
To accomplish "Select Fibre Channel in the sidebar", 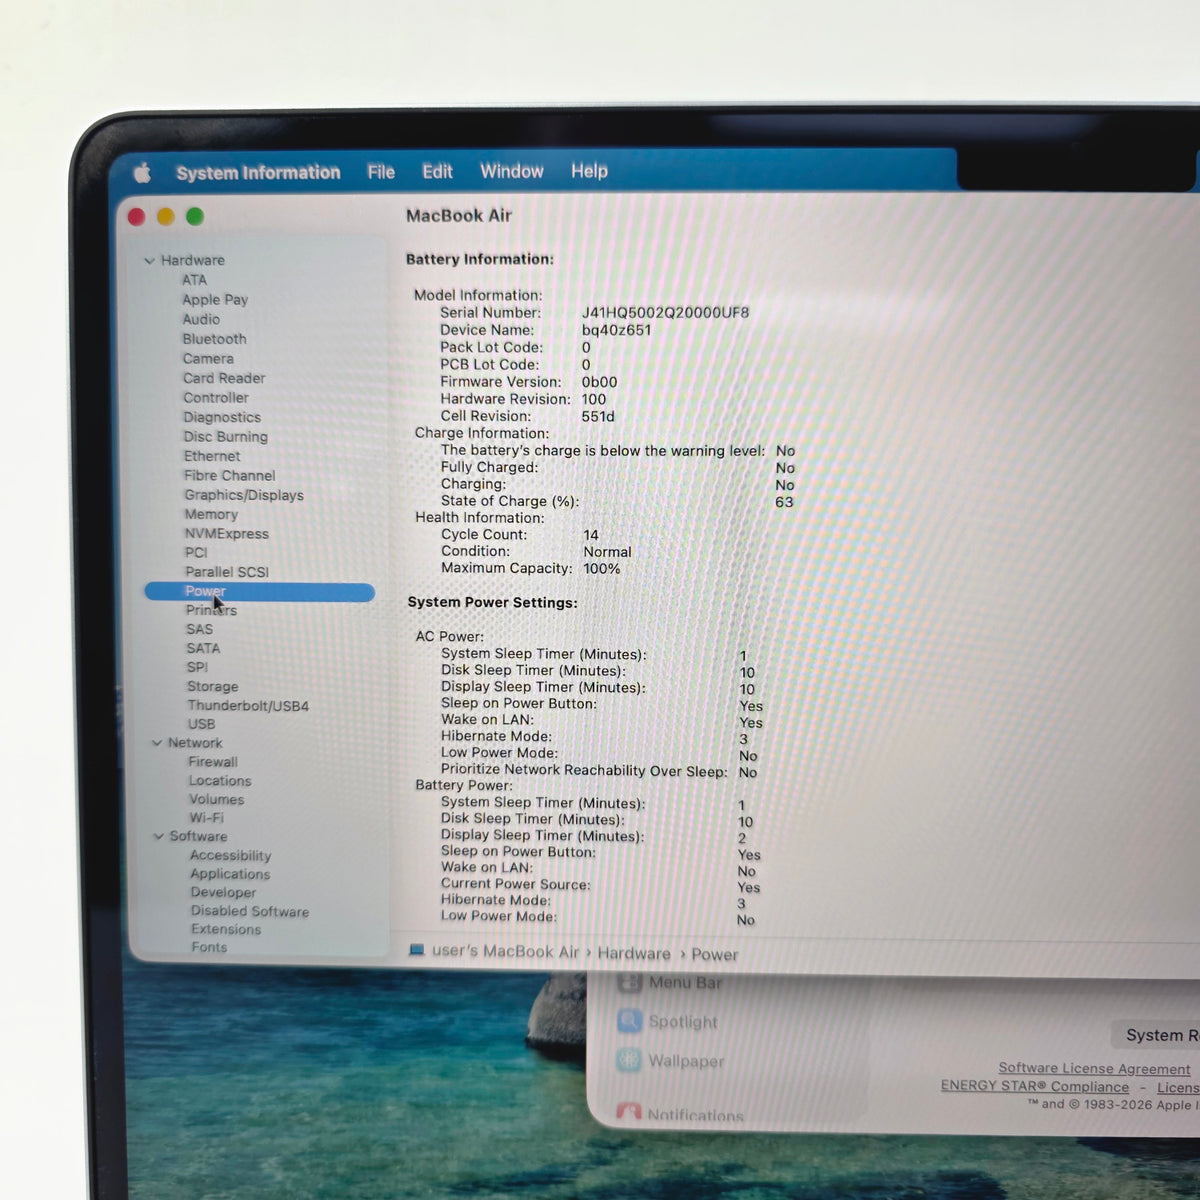I will pos(229,475).
